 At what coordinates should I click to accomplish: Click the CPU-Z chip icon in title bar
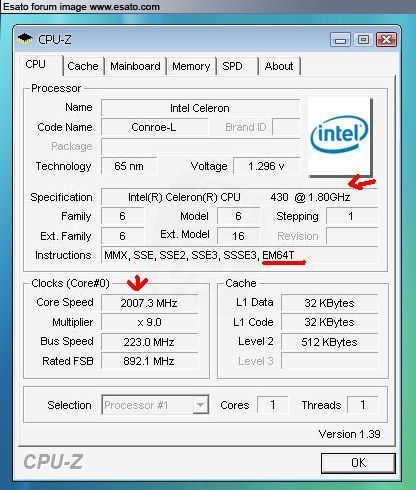click(24, 39)
